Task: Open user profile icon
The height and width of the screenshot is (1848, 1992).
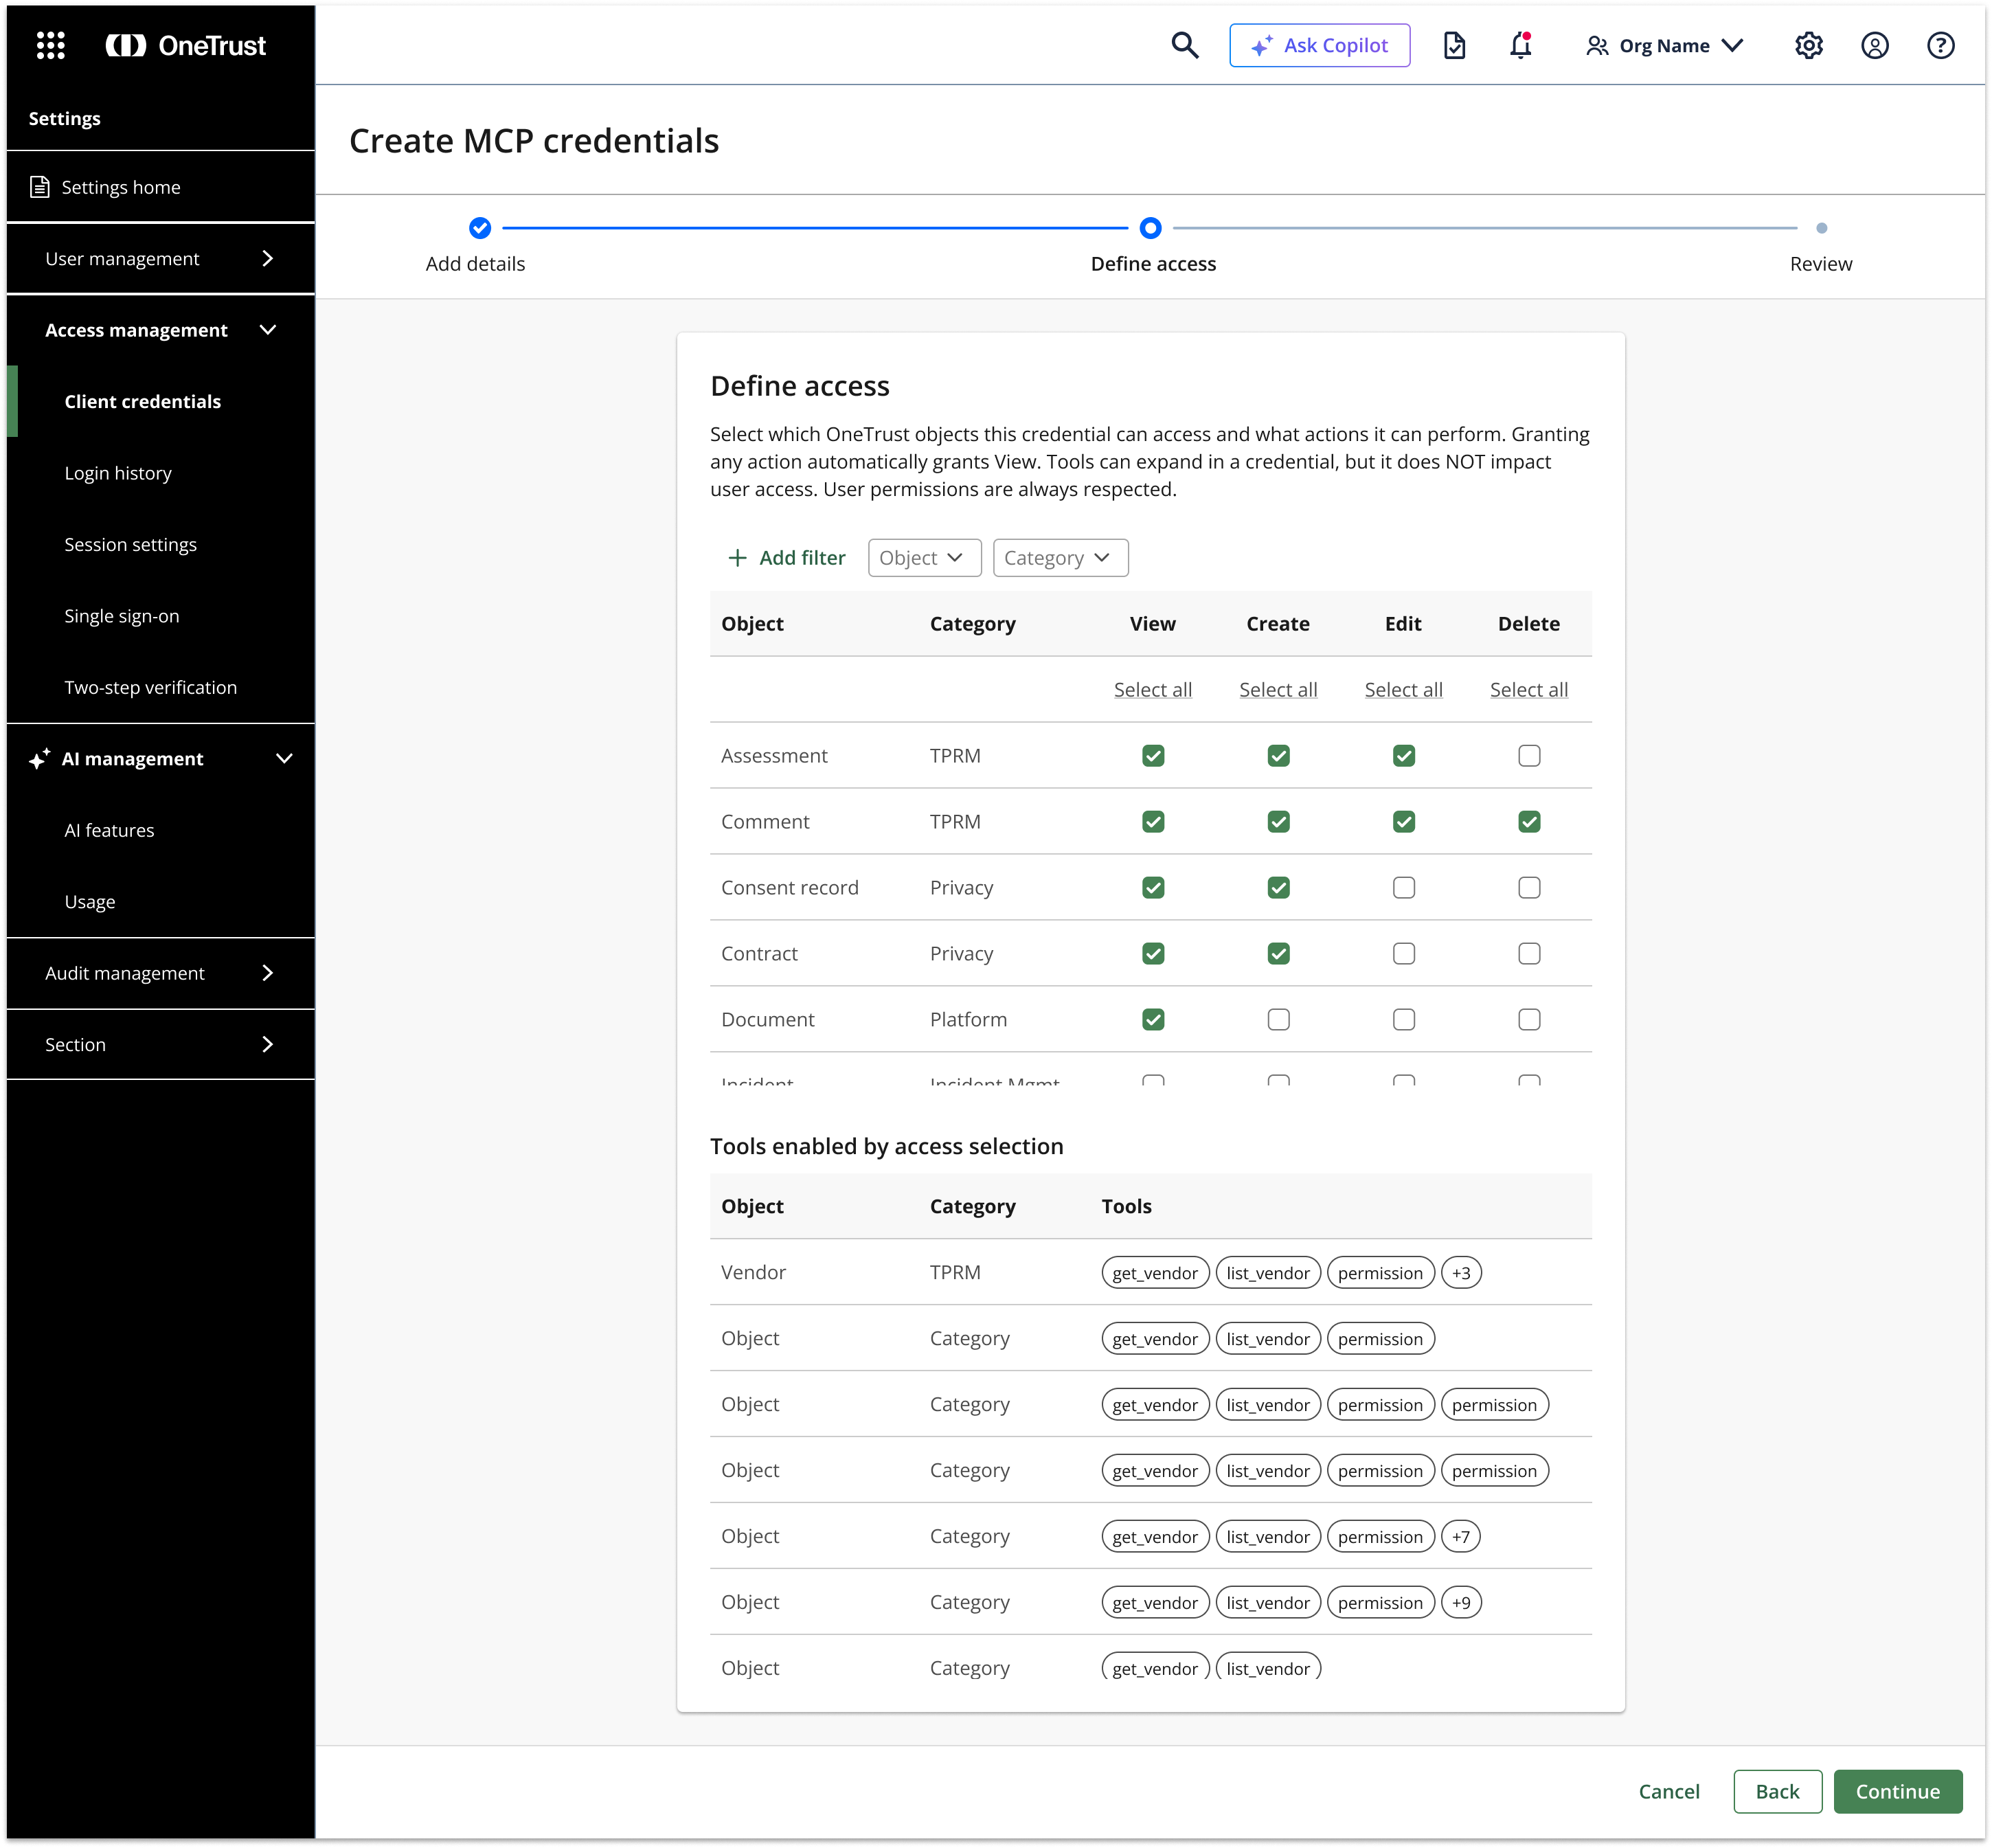Action: (1874, 45)
